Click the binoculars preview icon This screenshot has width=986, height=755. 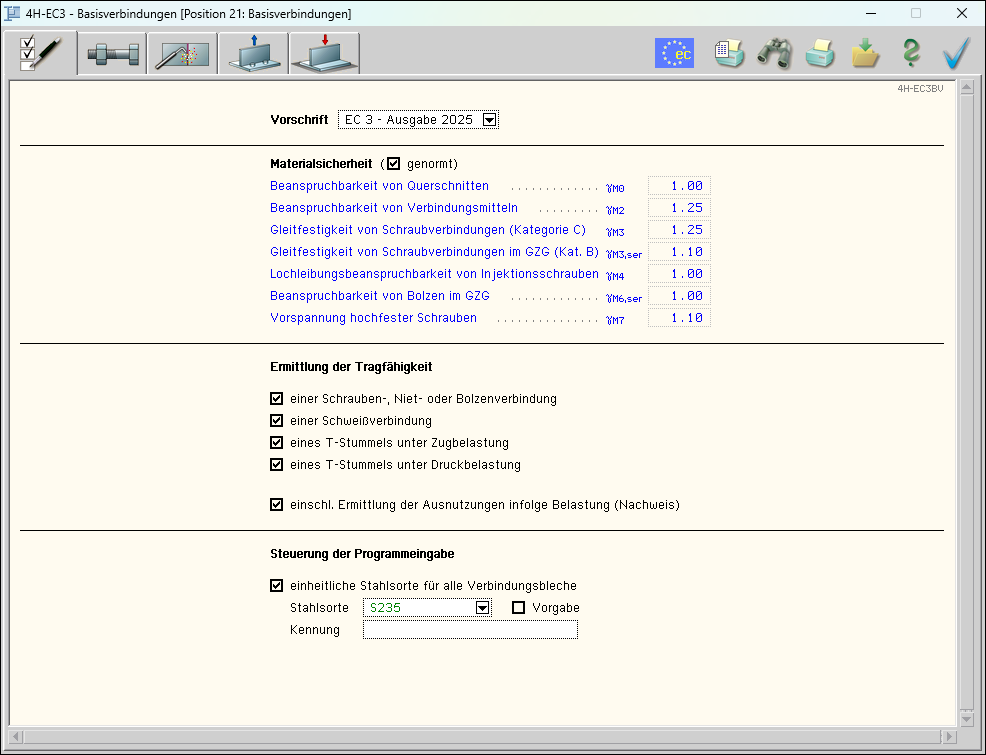click(x=775, y=53)
